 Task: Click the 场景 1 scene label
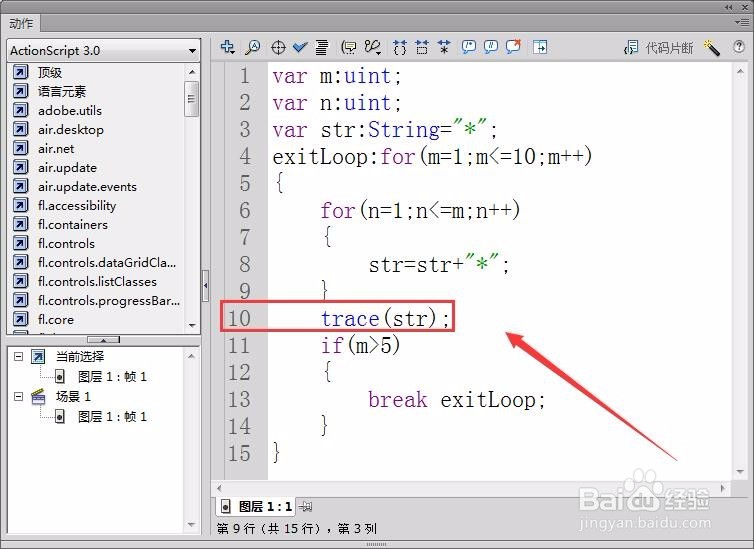[73, 396]
